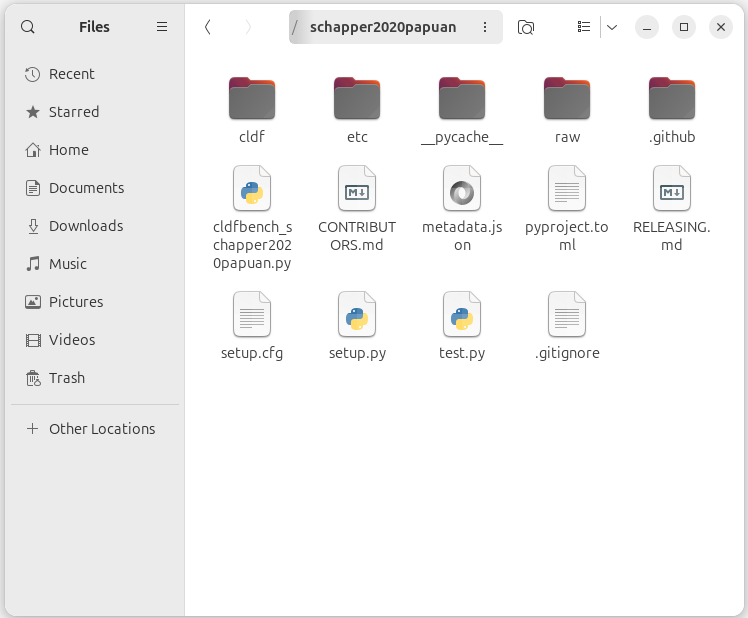Select the CONTRIBUTORS.md markdown file icon

(357, 188)
